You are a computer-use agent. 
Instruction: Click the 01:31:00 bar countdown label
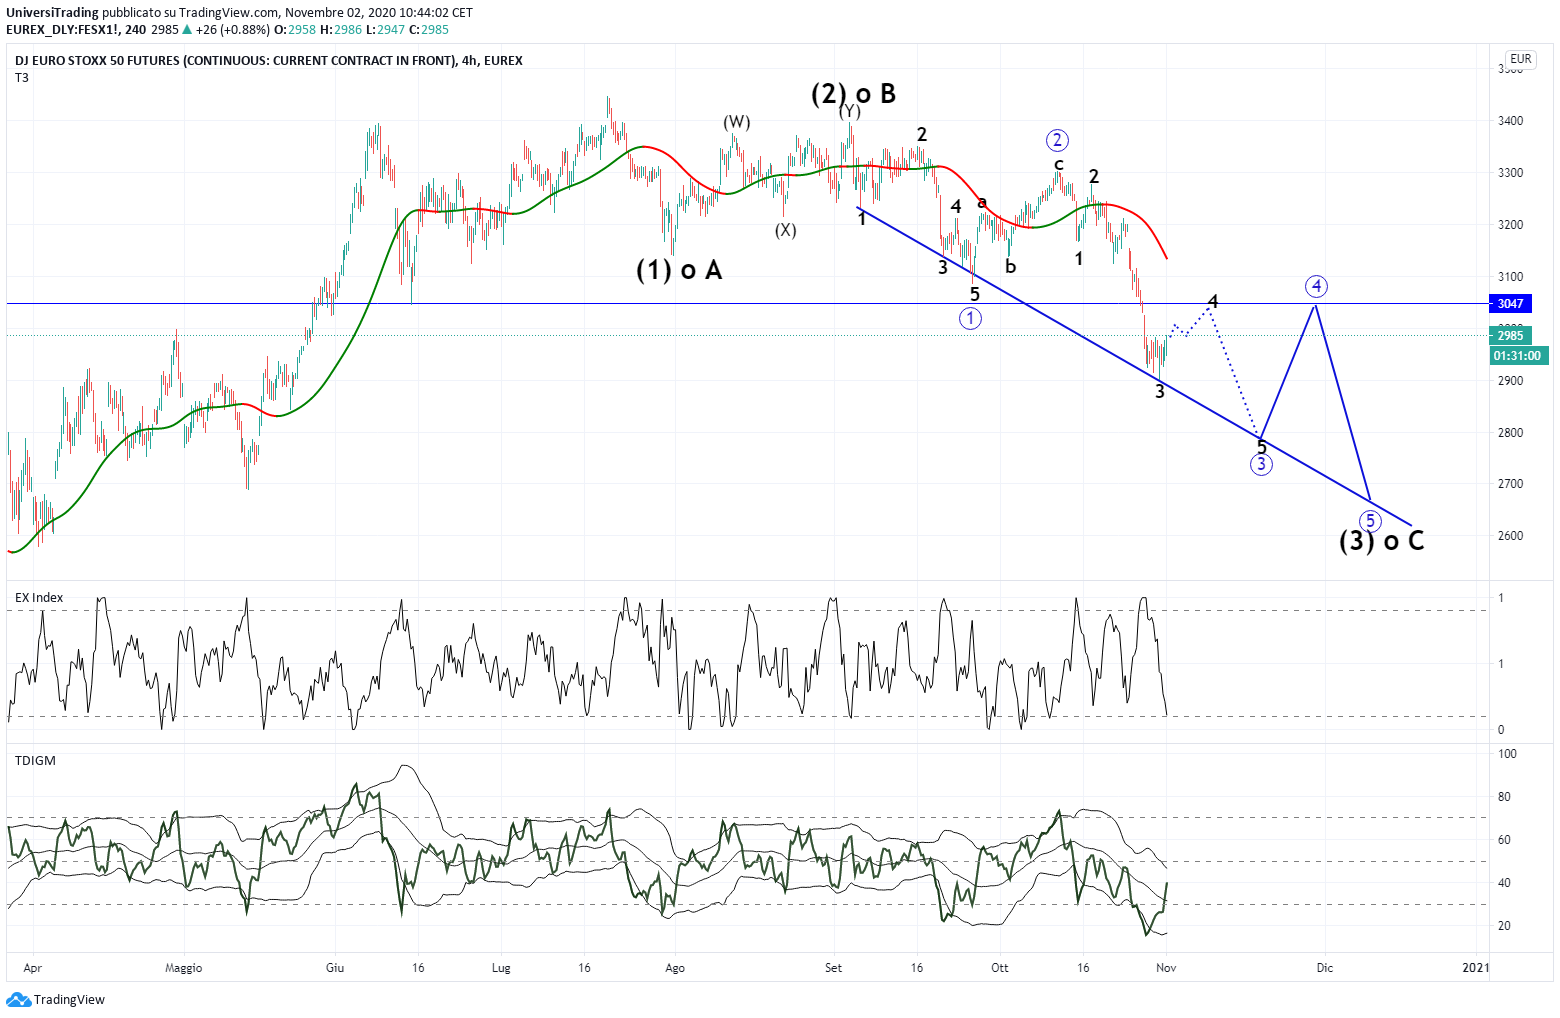(1517, 355)
